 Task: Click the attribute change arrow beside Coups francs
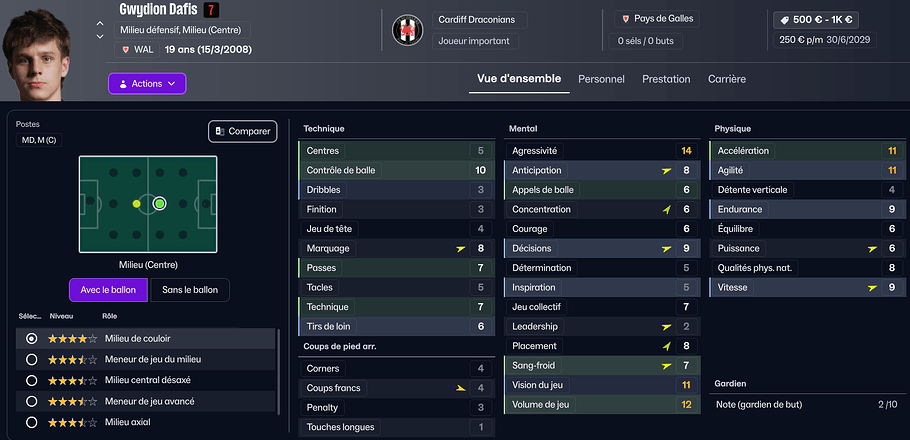[460, 388]
